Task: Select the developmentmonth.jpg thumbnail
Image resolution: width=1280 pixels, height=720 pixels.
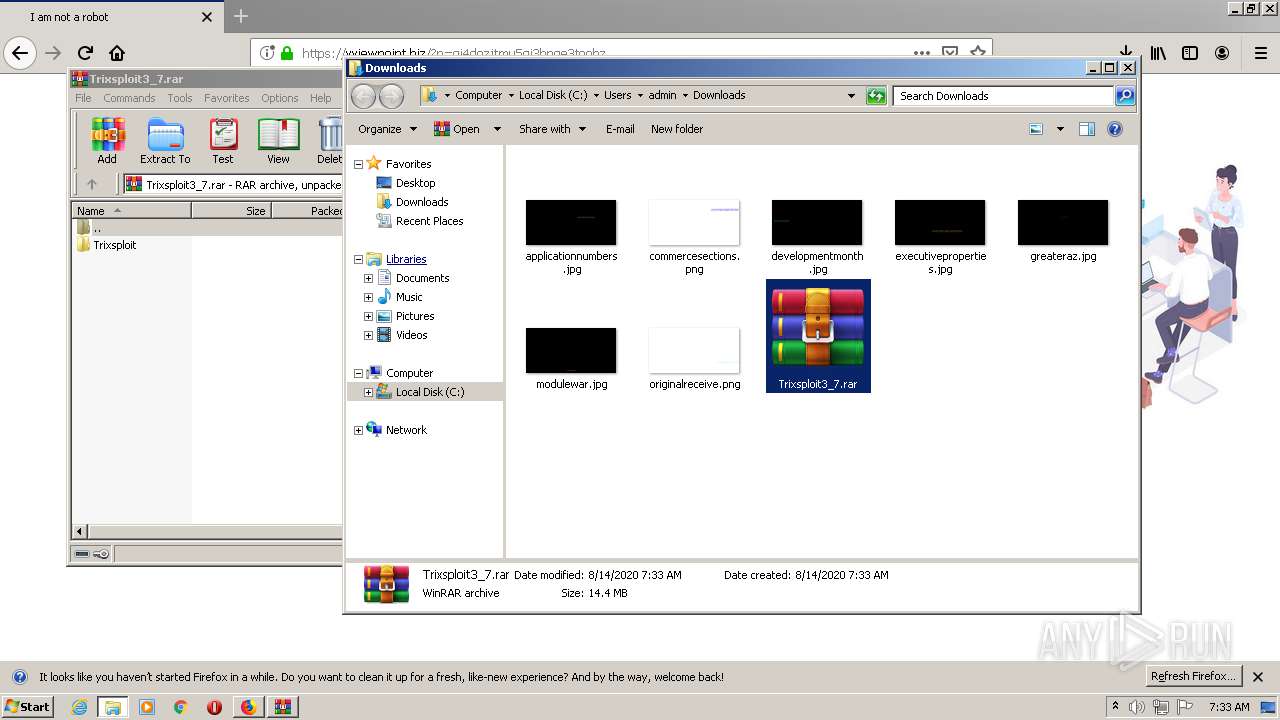Action: click(x=817, y=222)
